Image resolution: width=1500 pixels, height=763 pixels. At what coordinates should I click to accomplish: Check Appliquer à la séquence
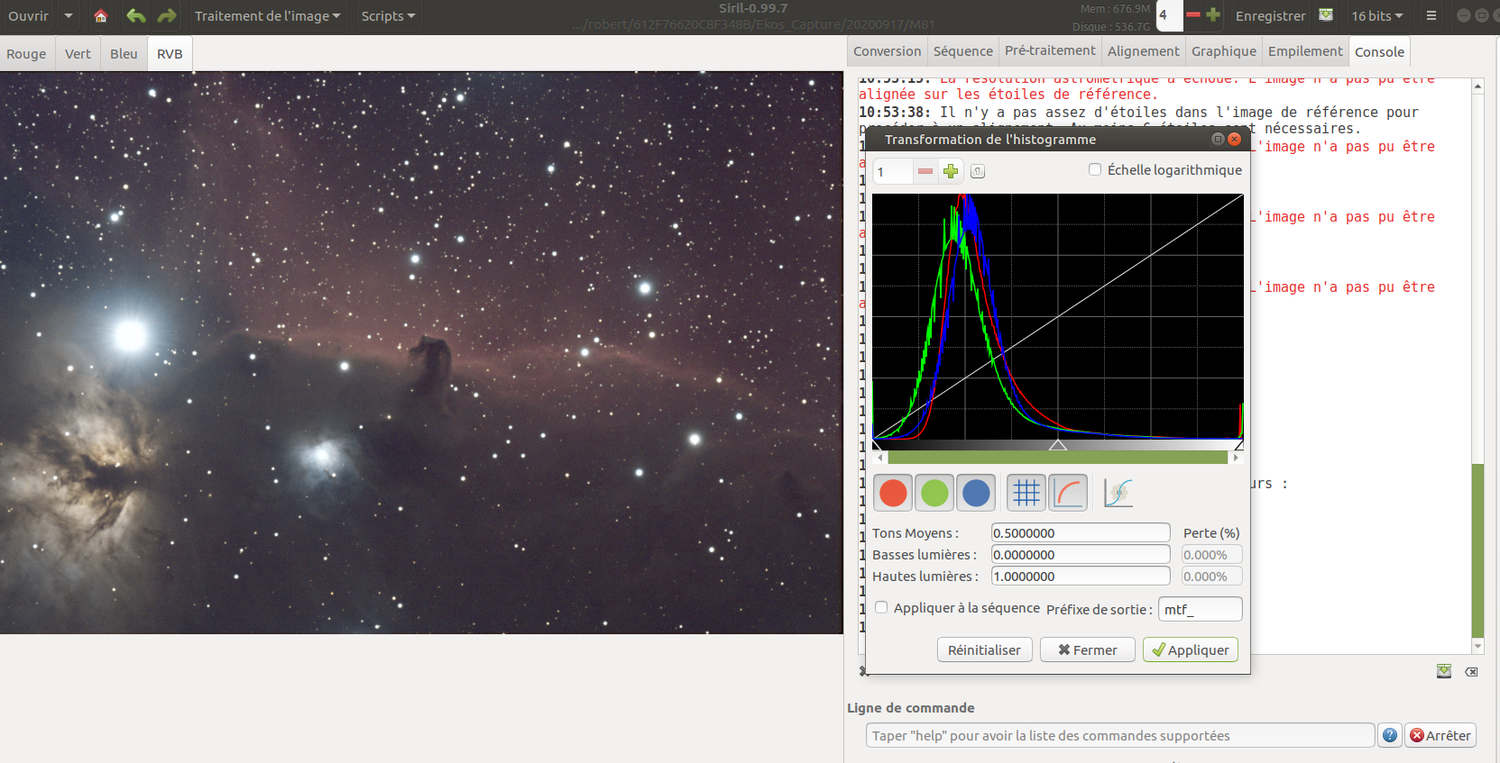(x=881, y=607)
